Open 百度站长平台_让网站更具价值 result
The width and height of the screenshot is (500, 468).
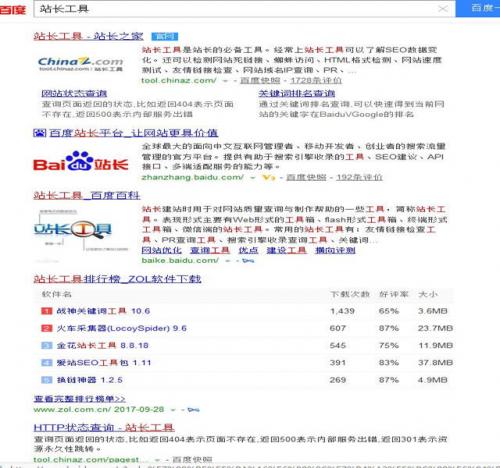point(134,133)
